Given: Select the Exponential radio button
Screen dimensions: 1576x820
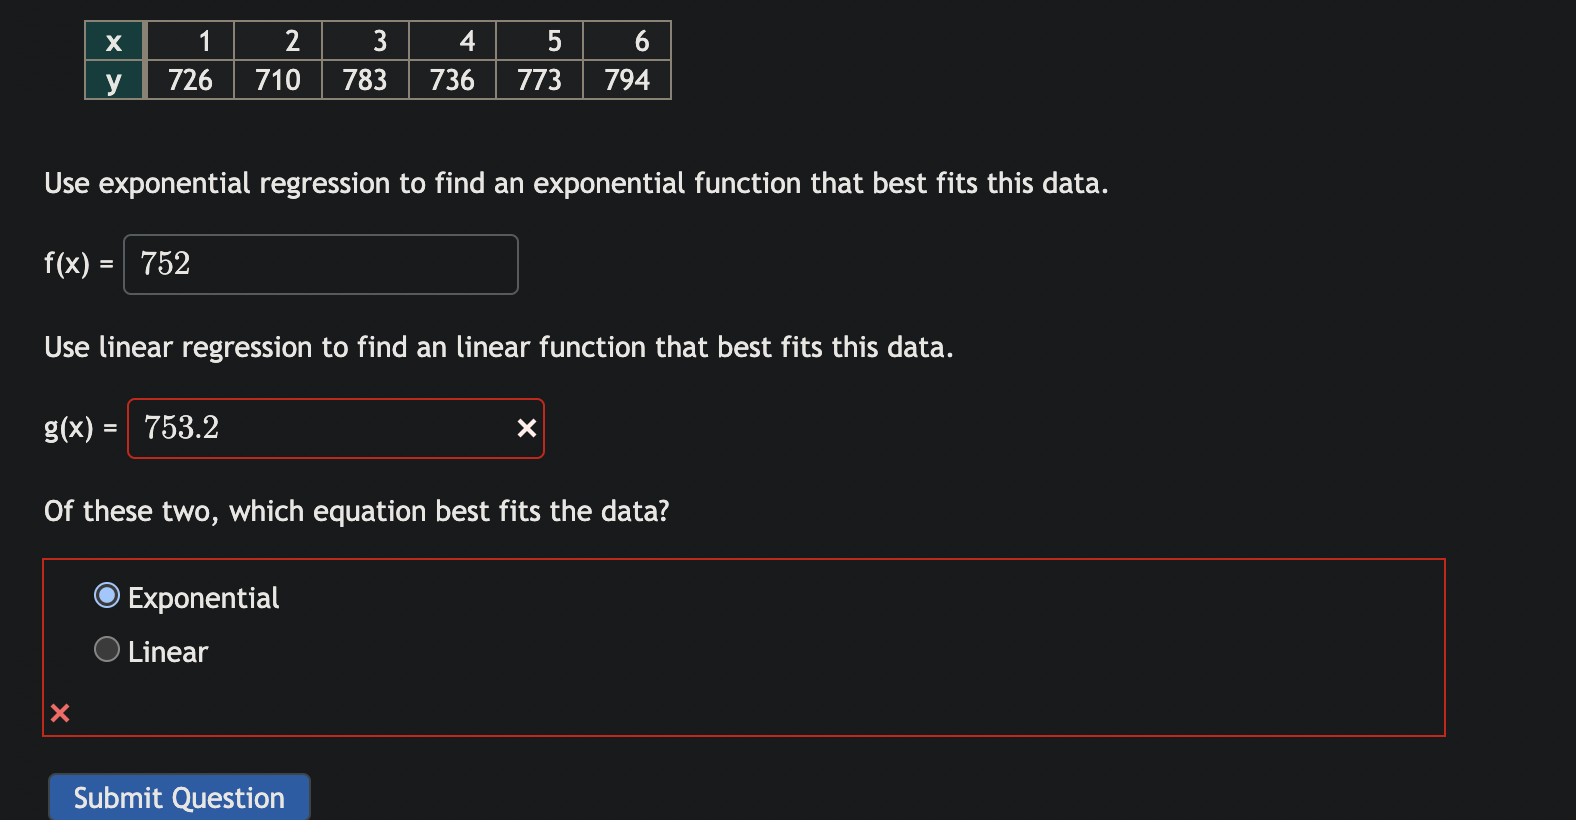Looking at the screenshot, I should pos(106,595).
